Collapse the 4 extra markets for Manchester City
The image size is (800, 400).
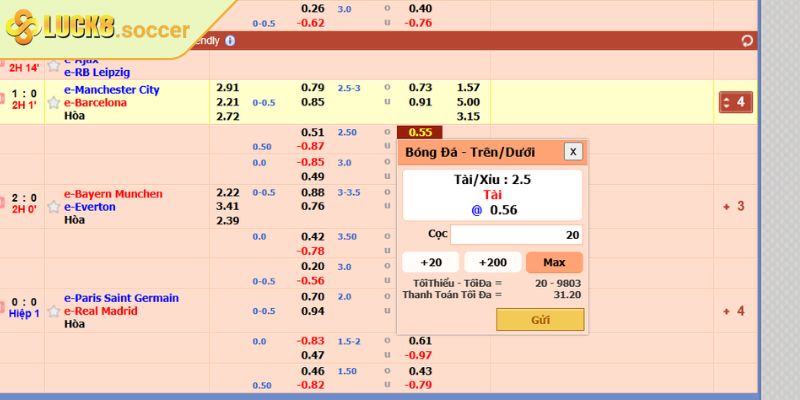736,102
